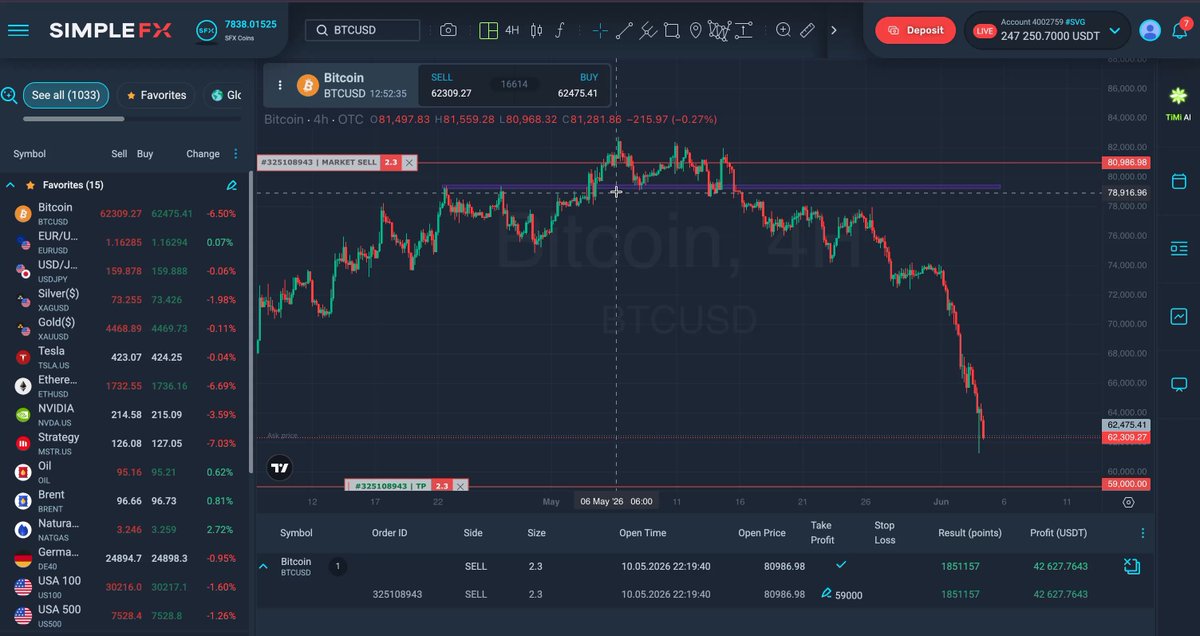Sort symbol list by Change column
Viewport: 1200px width, 636px height.
[202, 154]
